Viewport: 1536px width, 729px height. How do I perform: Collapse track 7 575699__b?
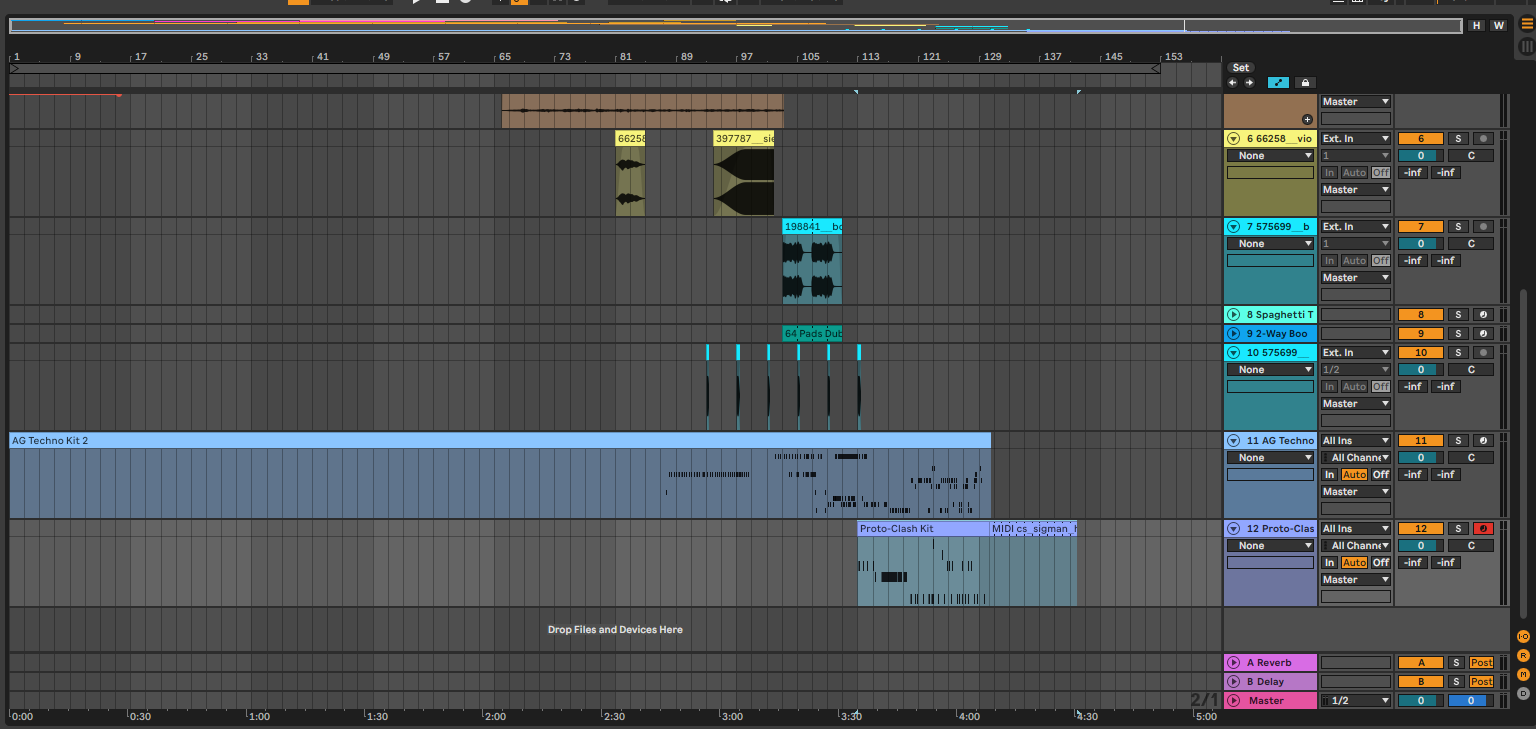1234,227
